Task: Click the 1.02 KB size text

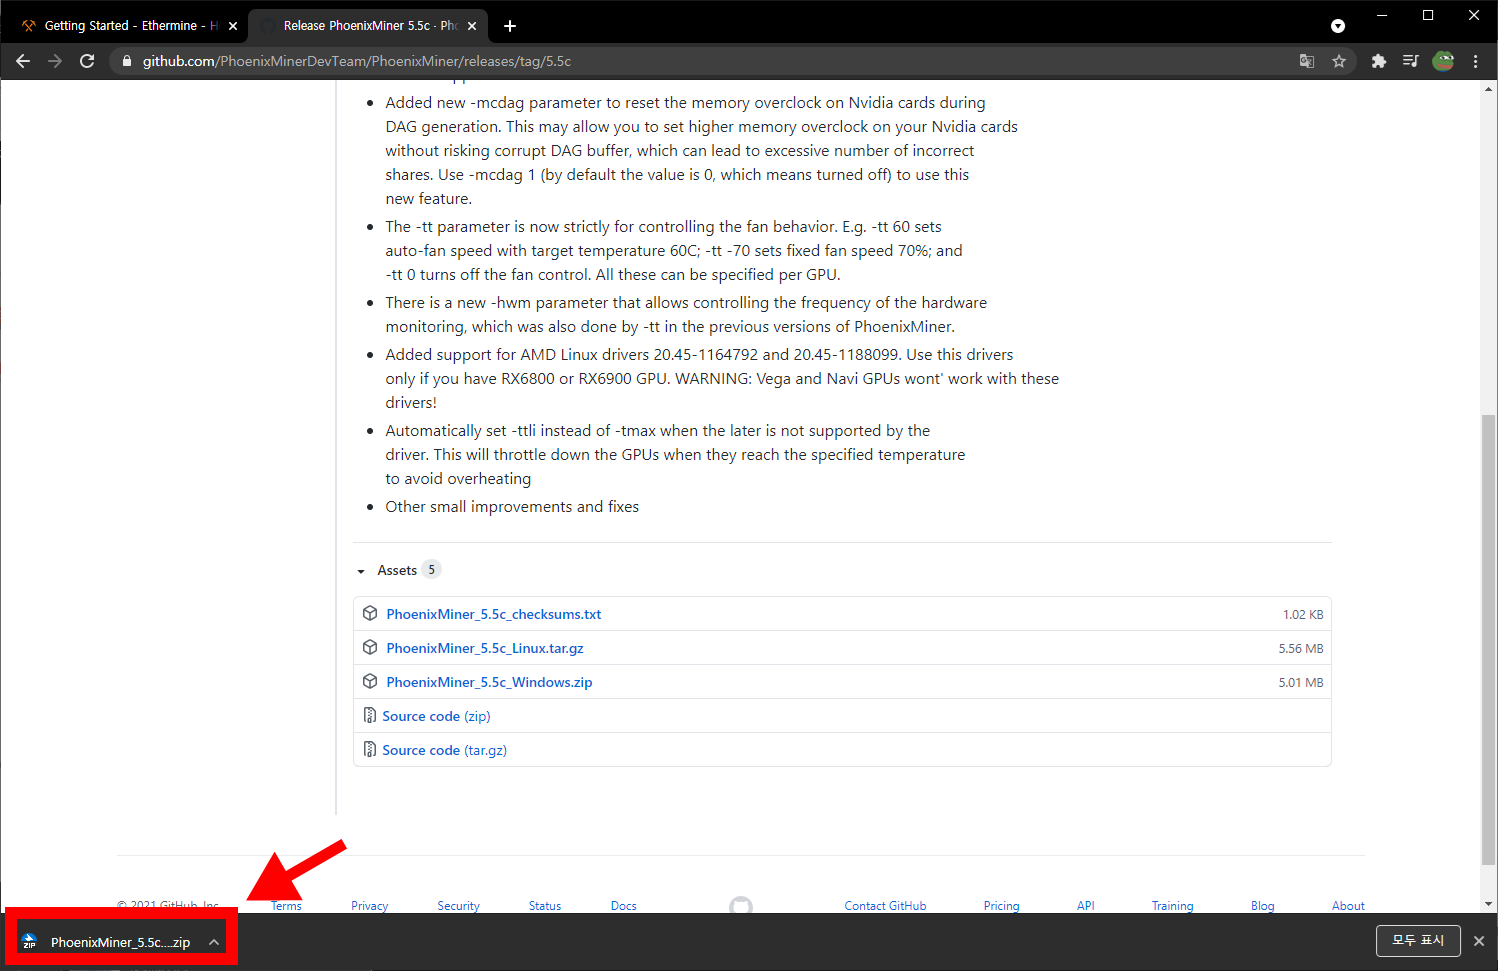Action: (x=1303, y=615)
